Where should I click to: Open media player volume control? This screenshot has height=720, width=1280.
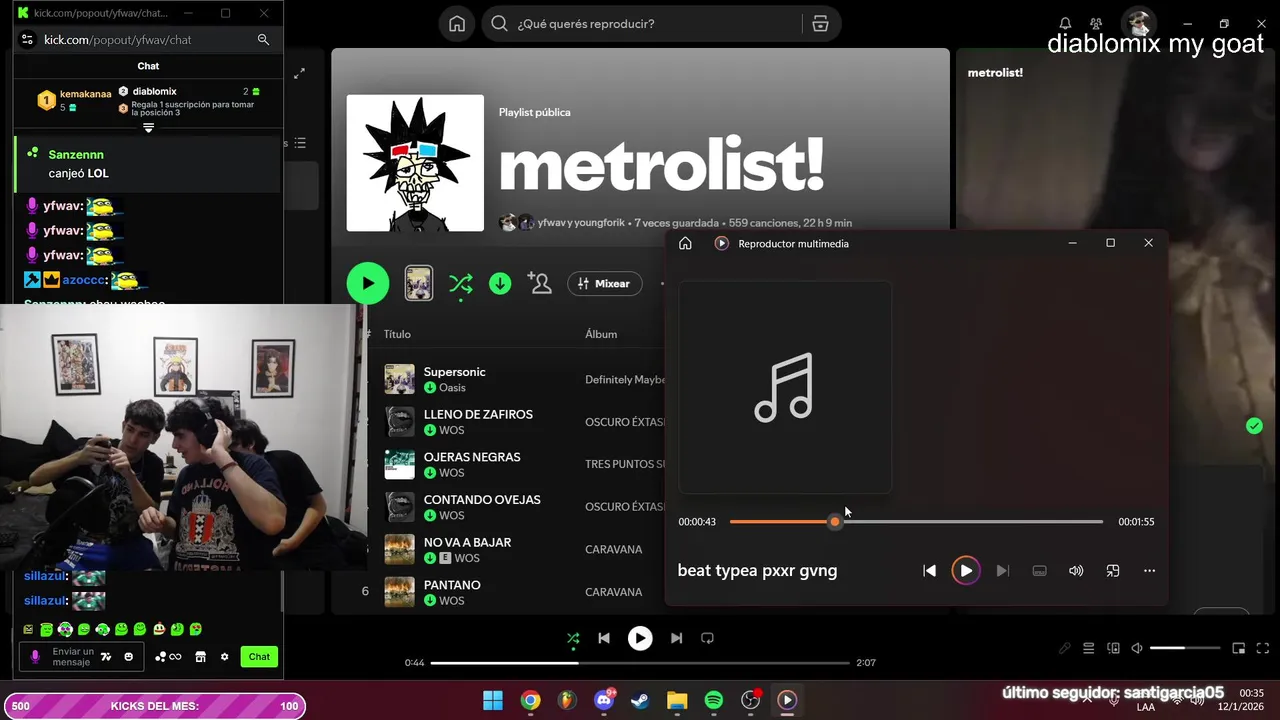click(x=1076, y=571)
